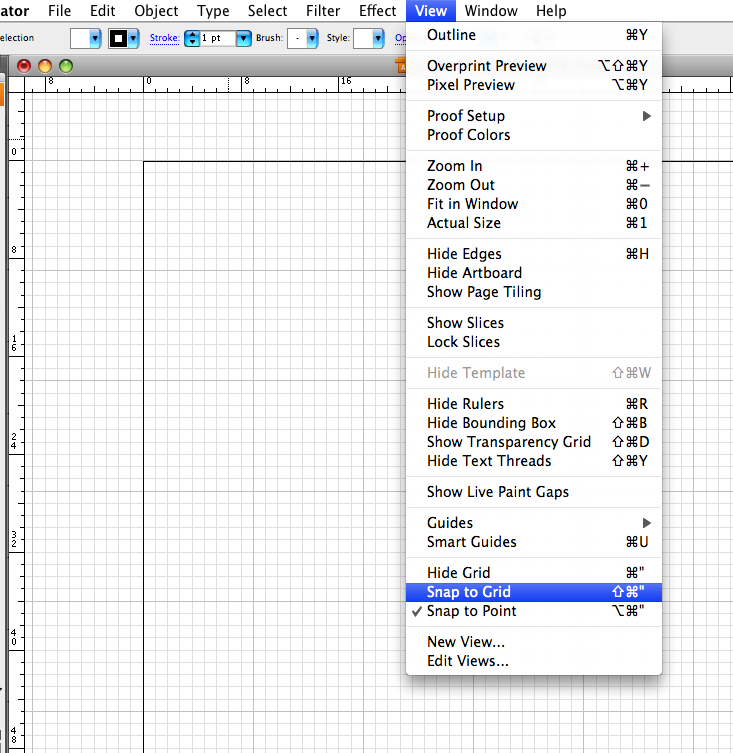Expand the Guides submenu
Viewport: 733px width, 753px height.
[534, 522]
